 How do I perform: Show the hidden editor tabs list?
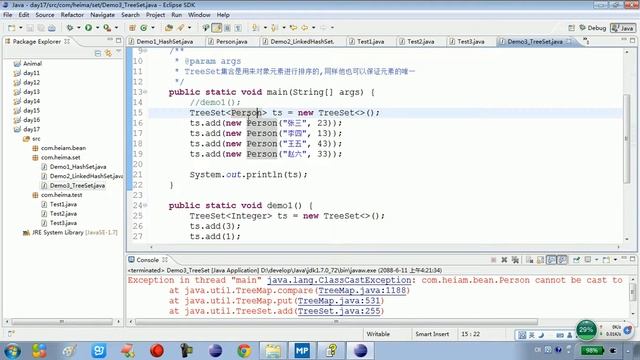click(586, 41)
